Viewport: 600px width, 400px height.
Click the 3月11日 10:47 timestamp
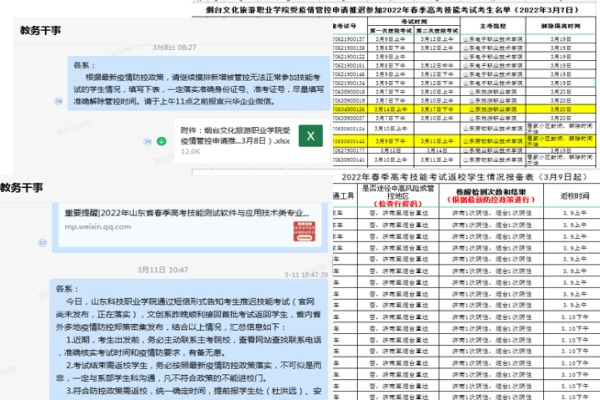coord(163,270)
